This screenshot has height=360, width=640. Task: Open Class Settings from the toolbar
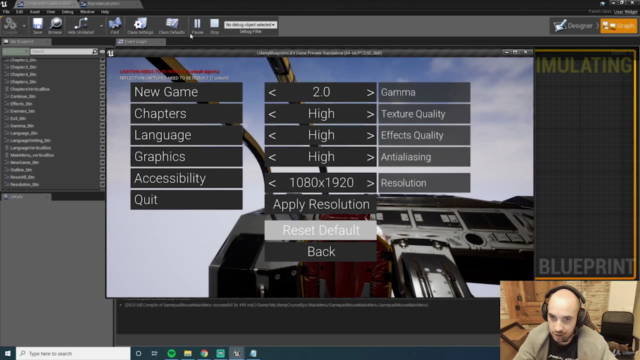[140, 25]
